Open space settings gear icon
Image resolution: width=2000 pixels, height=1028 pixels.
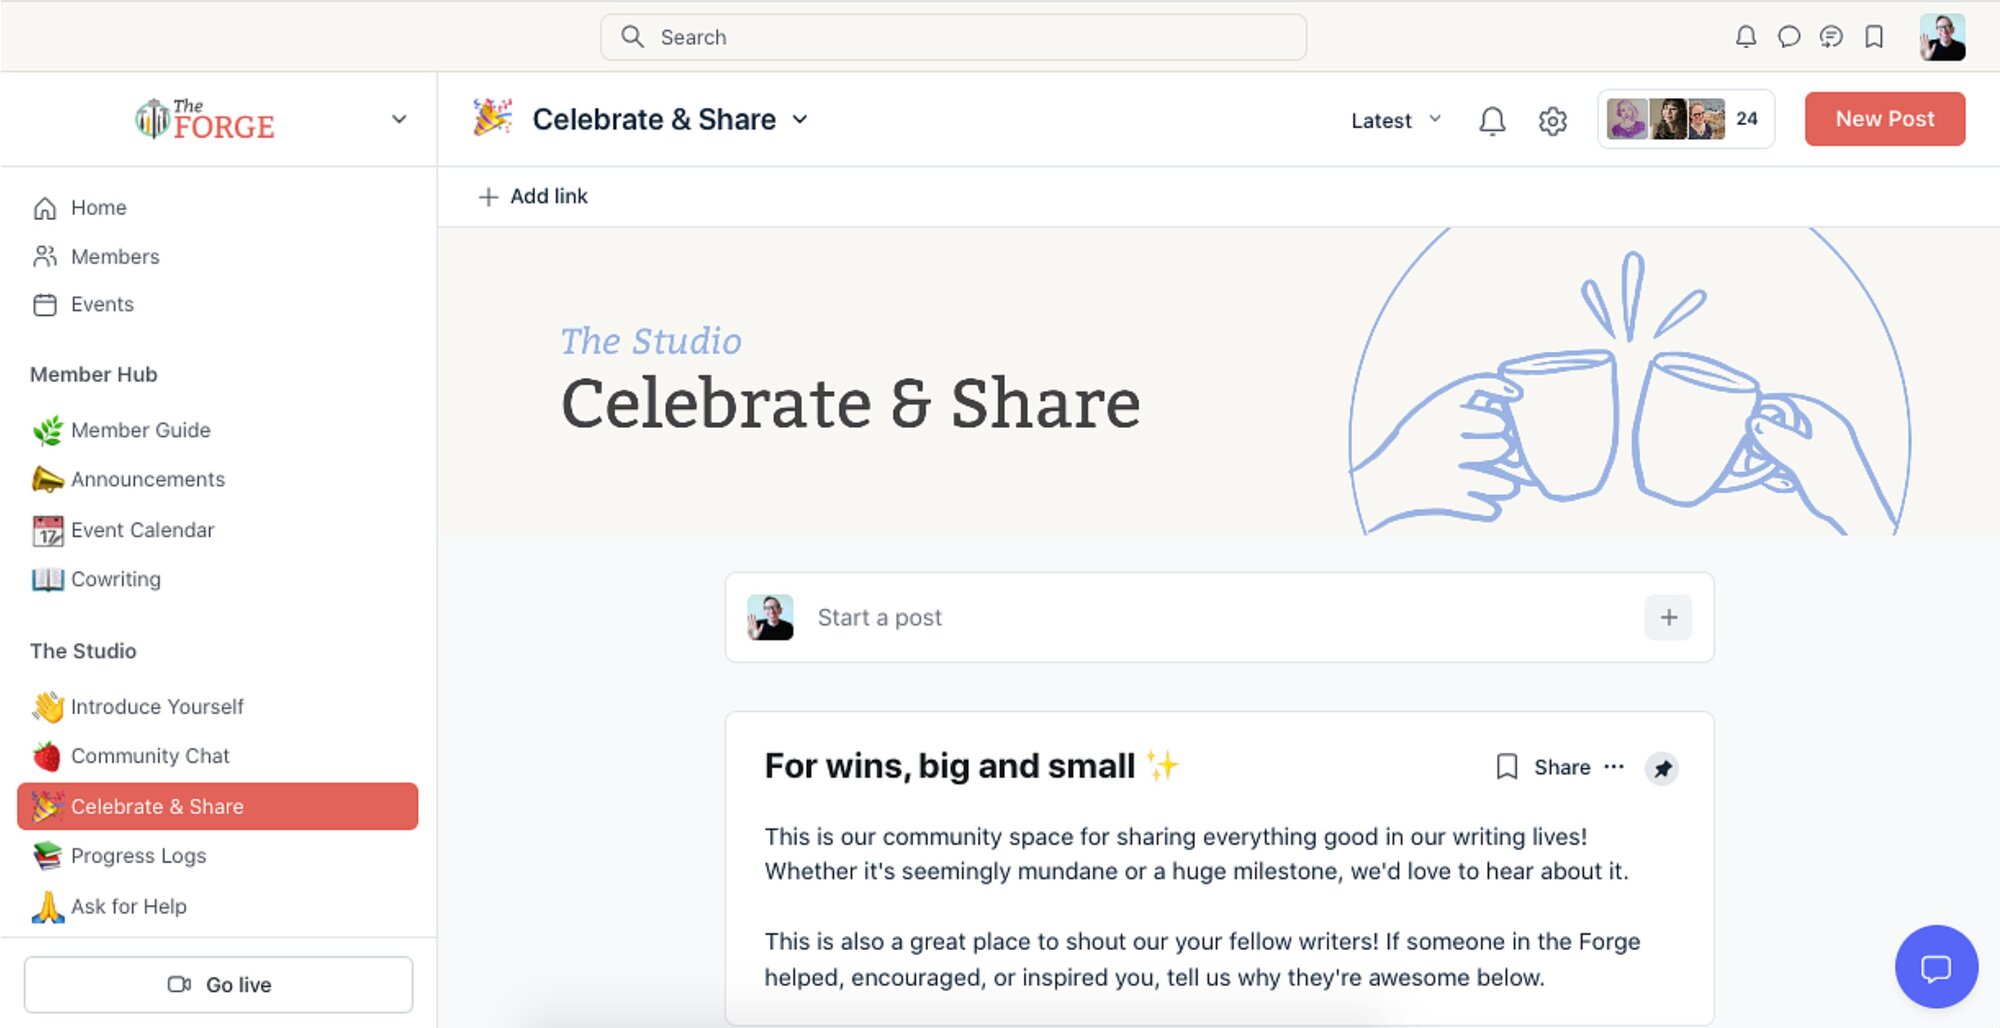coord(1552,121)
